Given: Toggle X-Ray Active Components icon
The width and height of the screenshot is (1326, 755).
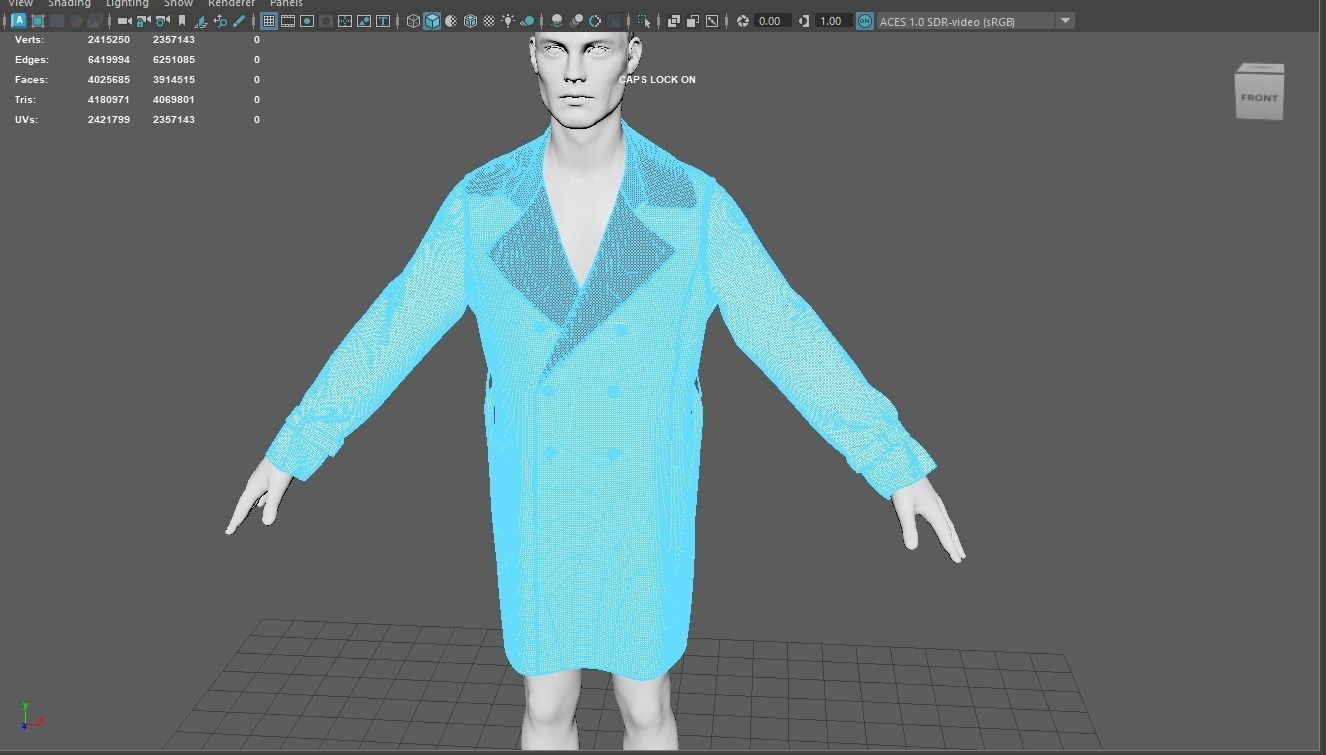Looking at the screenshot, I should pos(692,21).
